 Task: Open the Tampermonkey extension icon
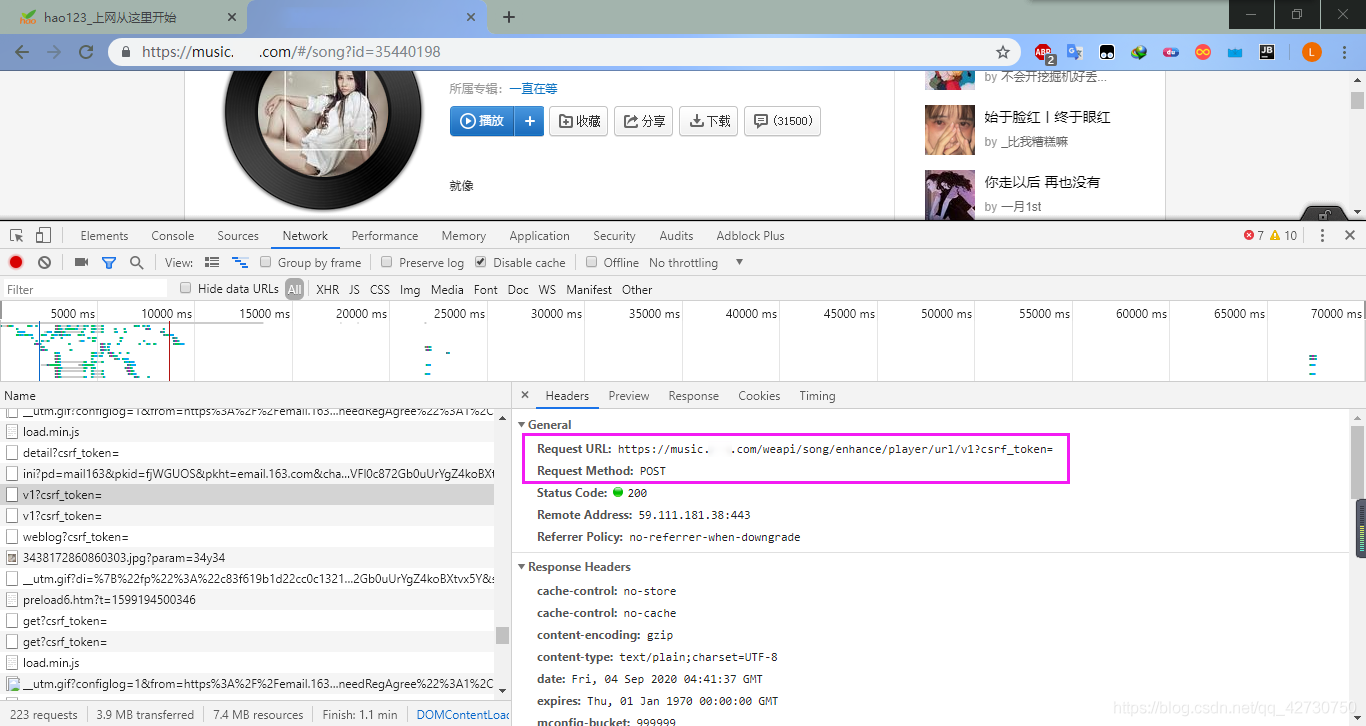1107,52
